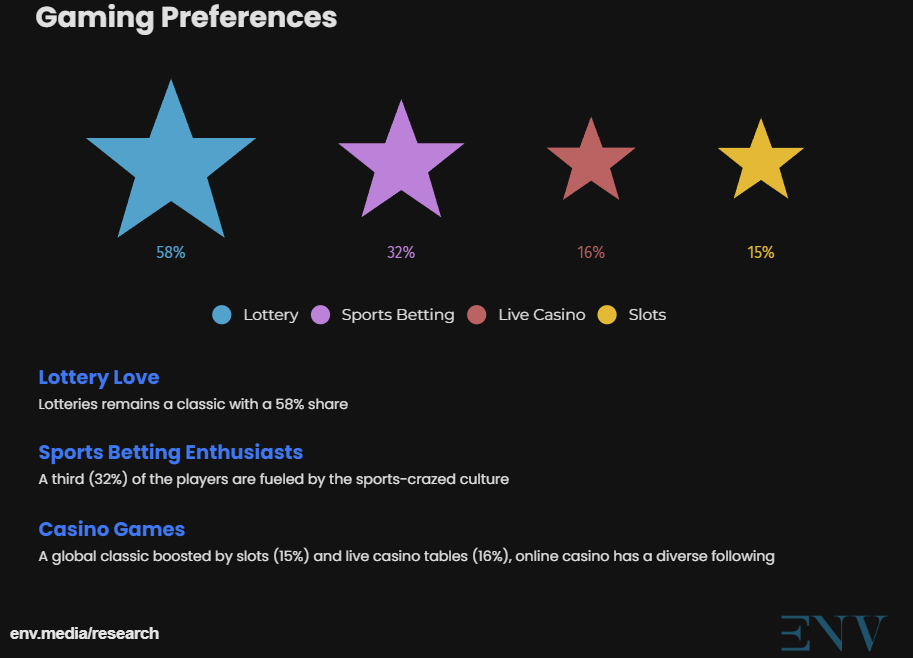Screen dimensions: 913x658
Task: Click the red Live Casino star
Action: (x=591, y=162)
